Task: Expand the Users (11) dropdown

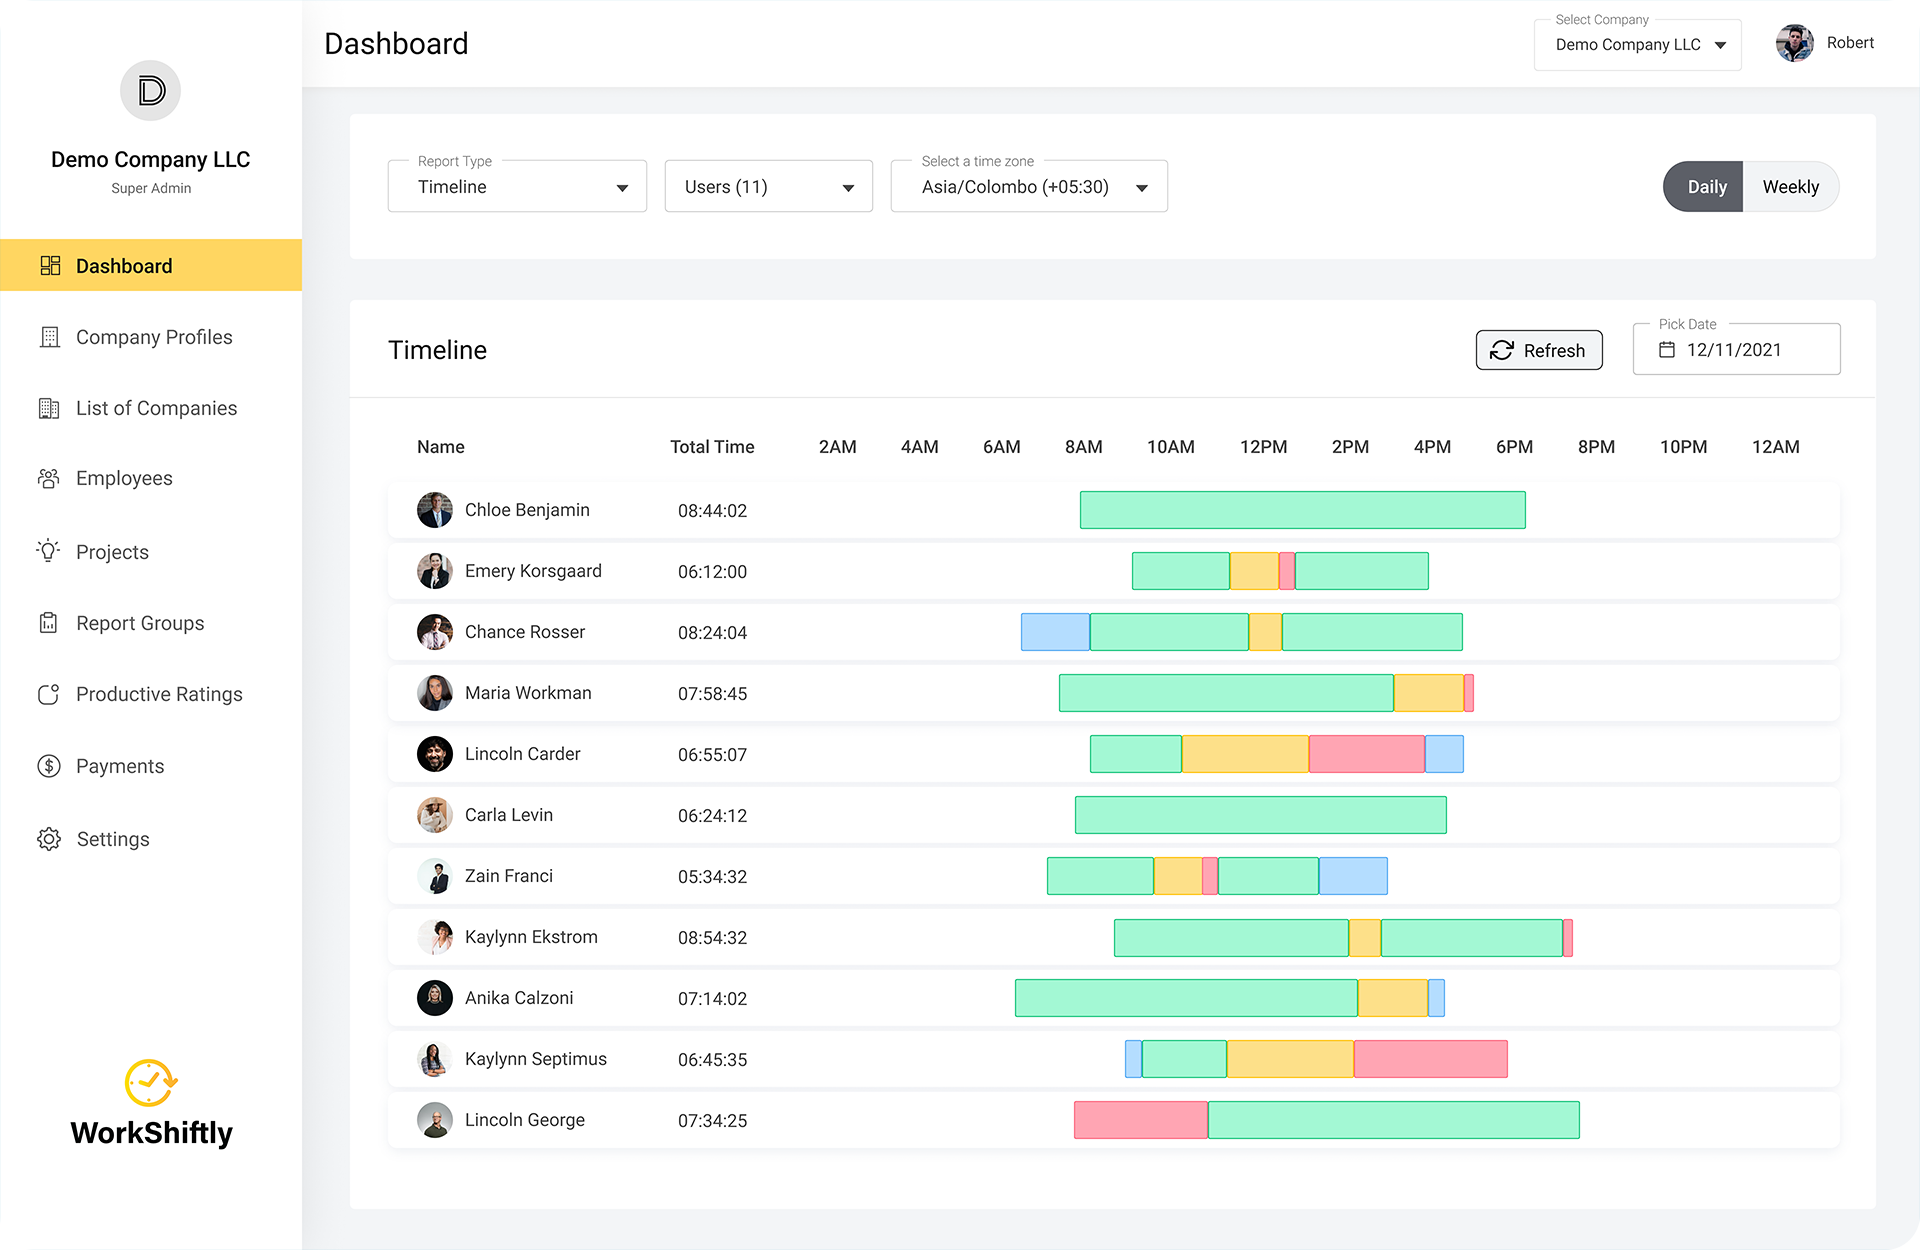Action: point(768,187)
